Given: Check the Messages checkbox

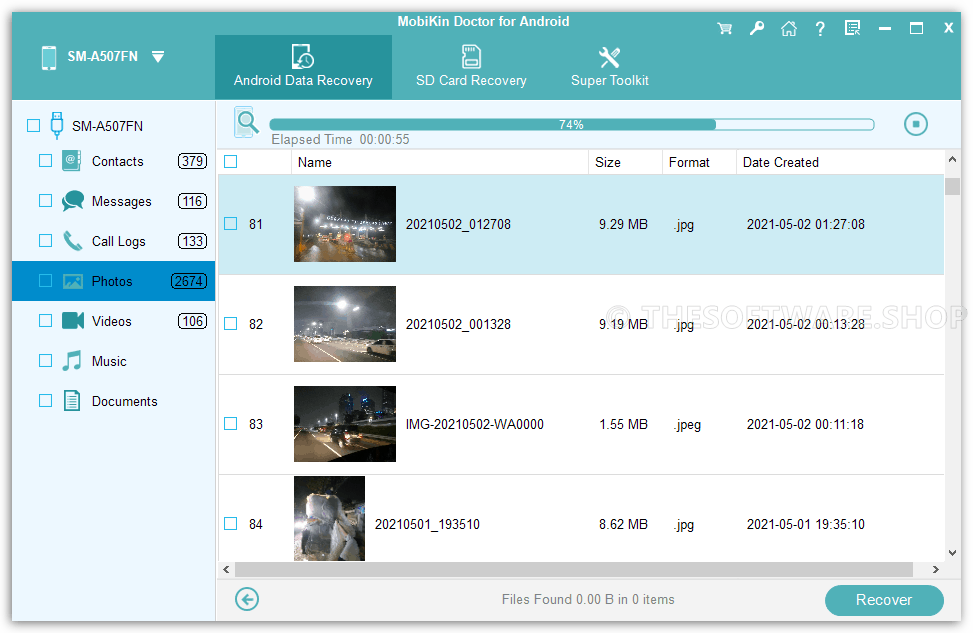Looking at the screenshot, I should click(45, 200).
